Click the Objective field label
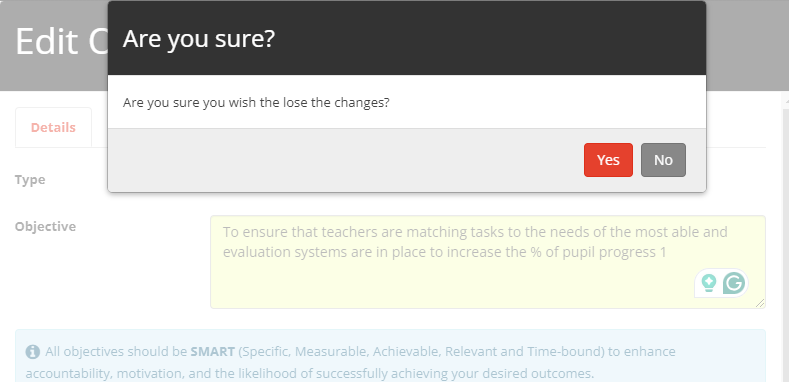Screen dimensions: 789x382 click(45, 226)
